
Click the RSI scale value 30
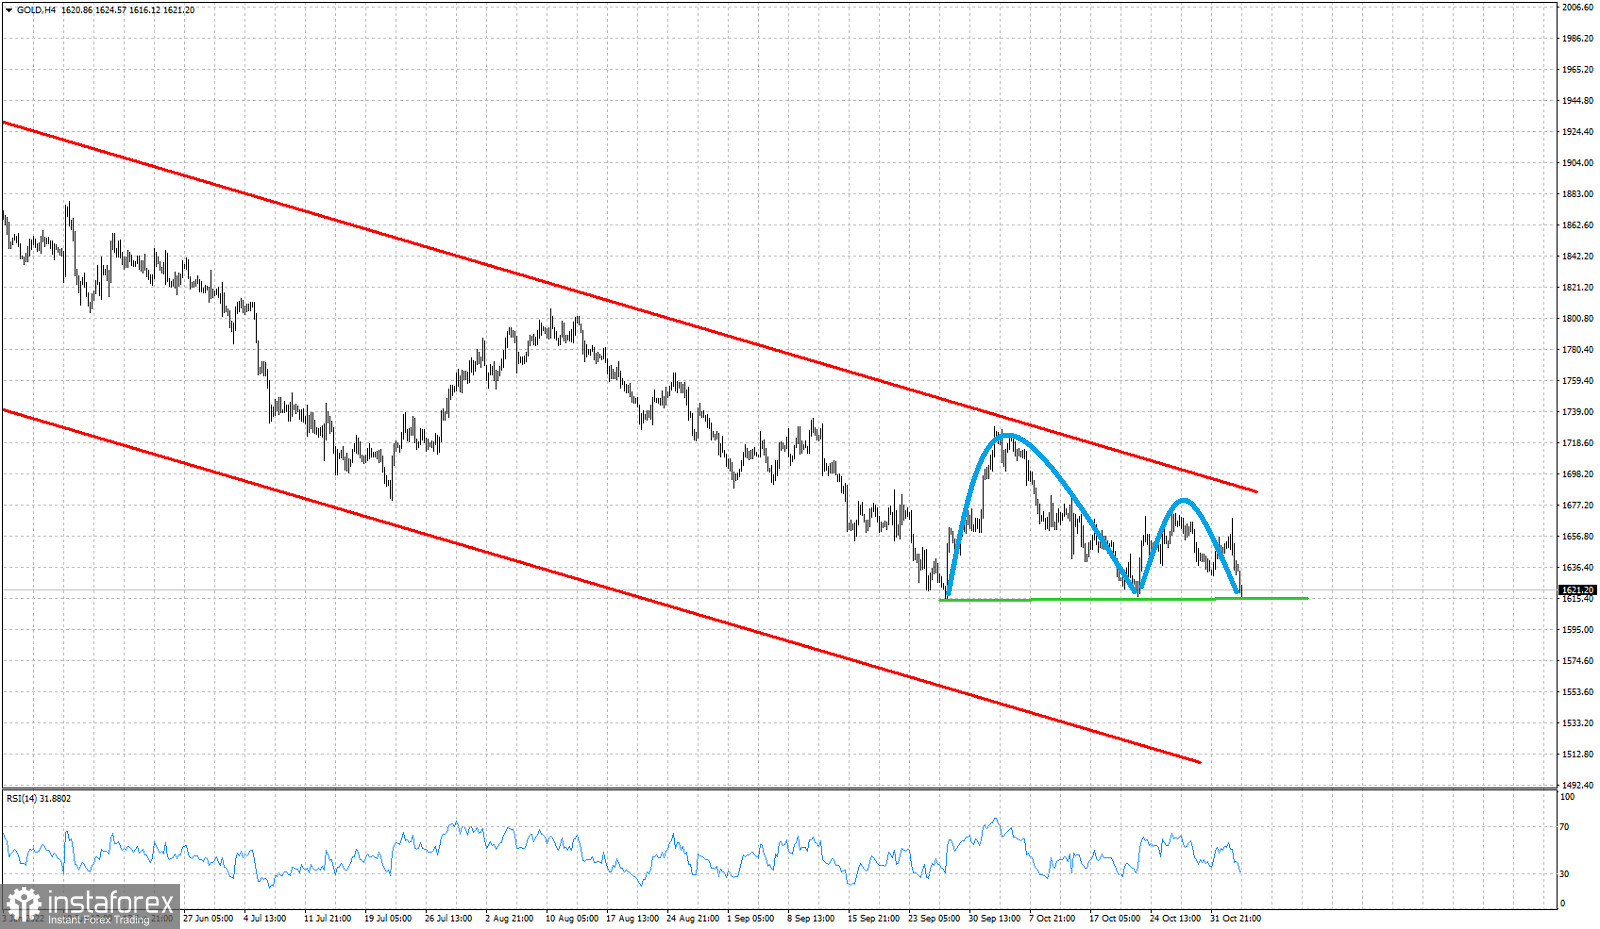[x=1565, y=873]
